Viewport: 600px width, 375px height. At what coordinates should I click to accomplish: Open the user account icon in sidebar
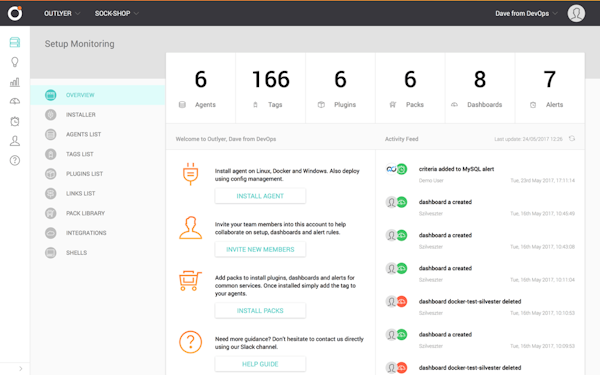point(15,141)
